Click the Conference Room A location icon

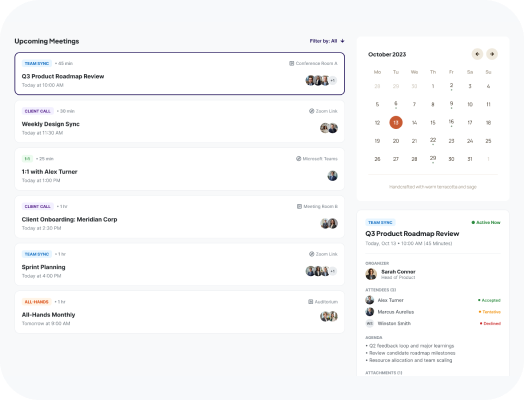[291, 63]
